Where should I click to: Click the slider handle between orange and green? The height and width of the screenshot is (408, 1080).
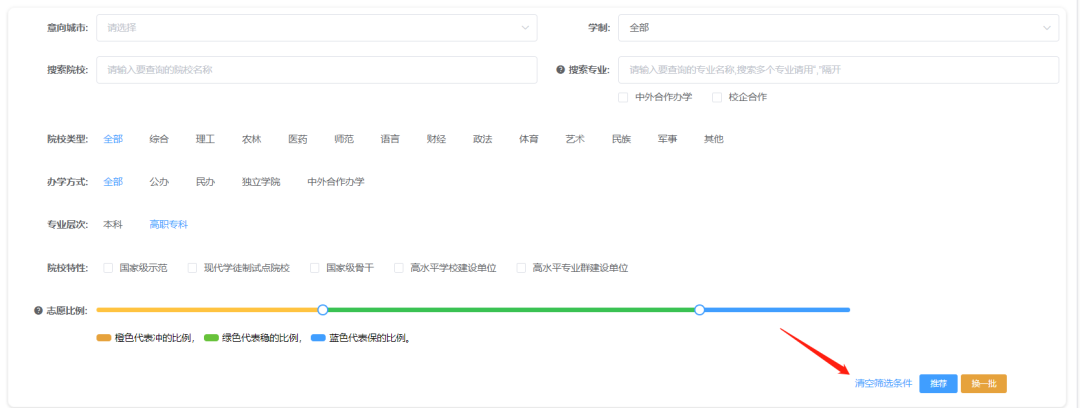[x=322, y=310]
